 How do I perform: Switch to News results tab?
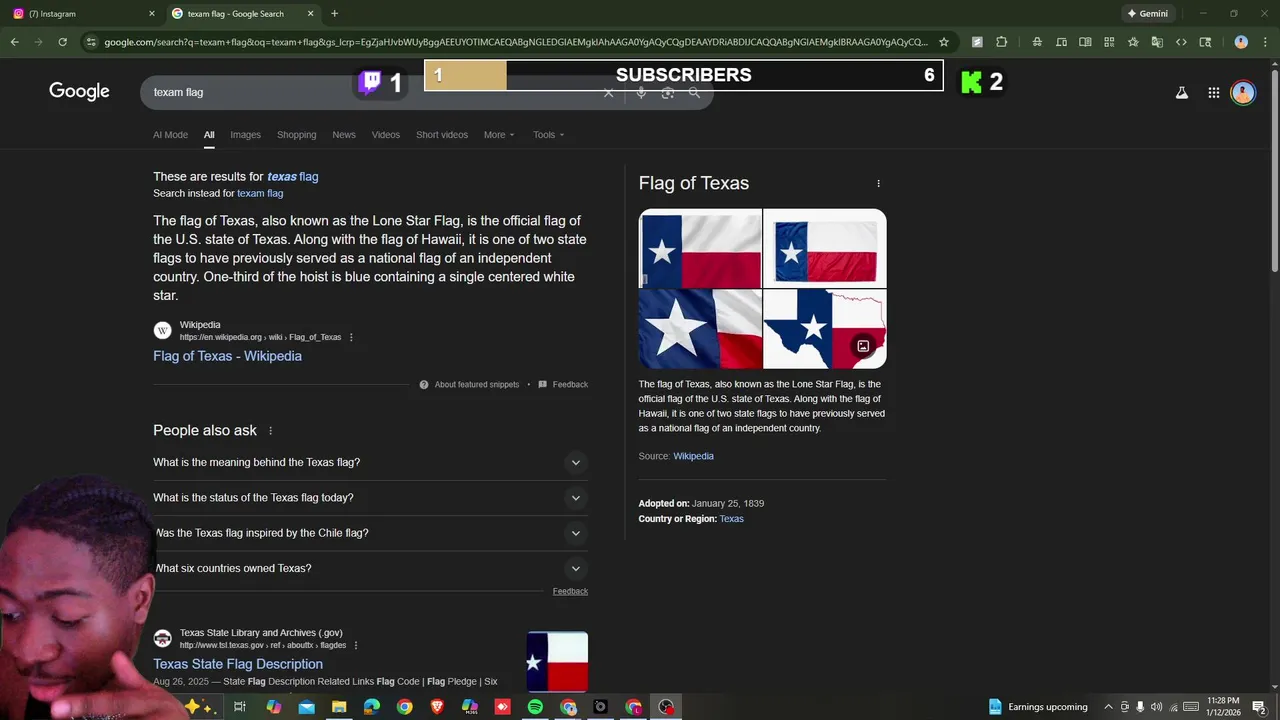pyautogui.click(x=344, y=135)
